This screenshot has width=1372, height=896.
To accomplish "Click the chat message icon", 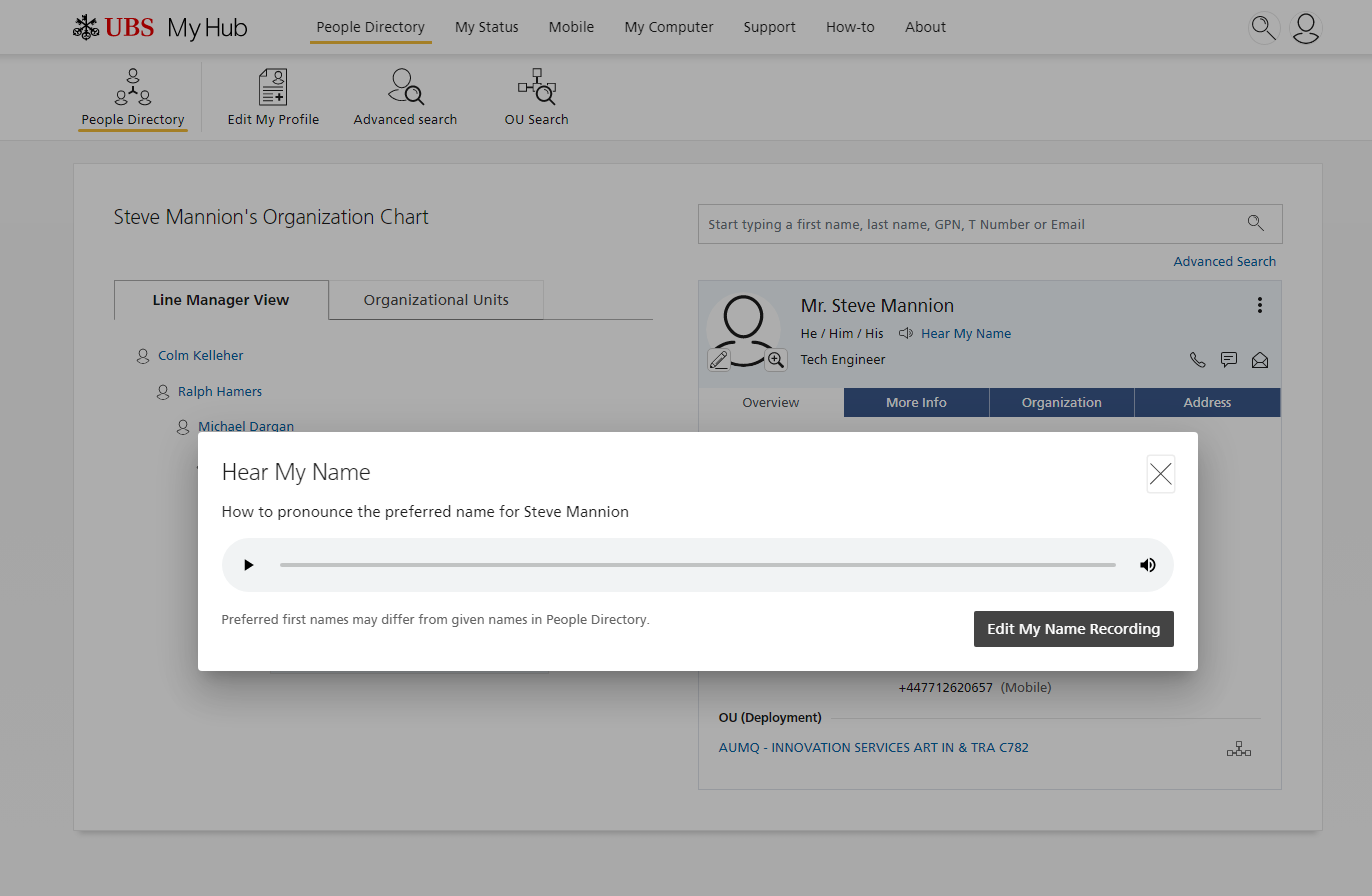I will pos(1229,360).
